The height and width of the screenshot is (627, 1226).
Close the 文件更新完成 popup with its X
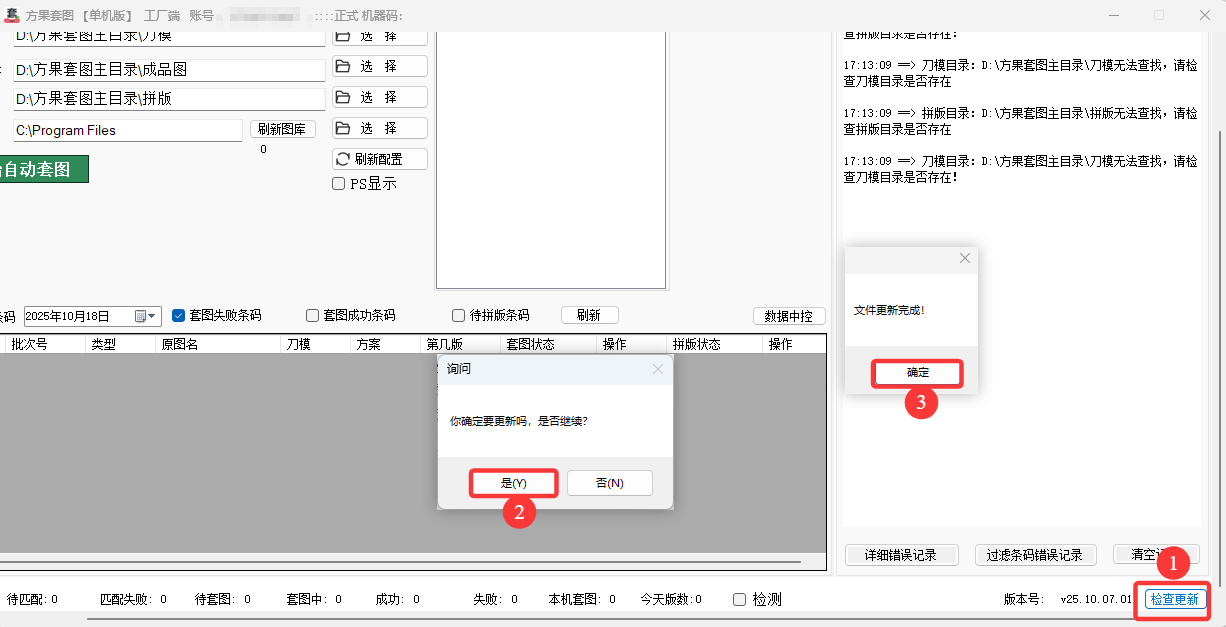[964, 258]
